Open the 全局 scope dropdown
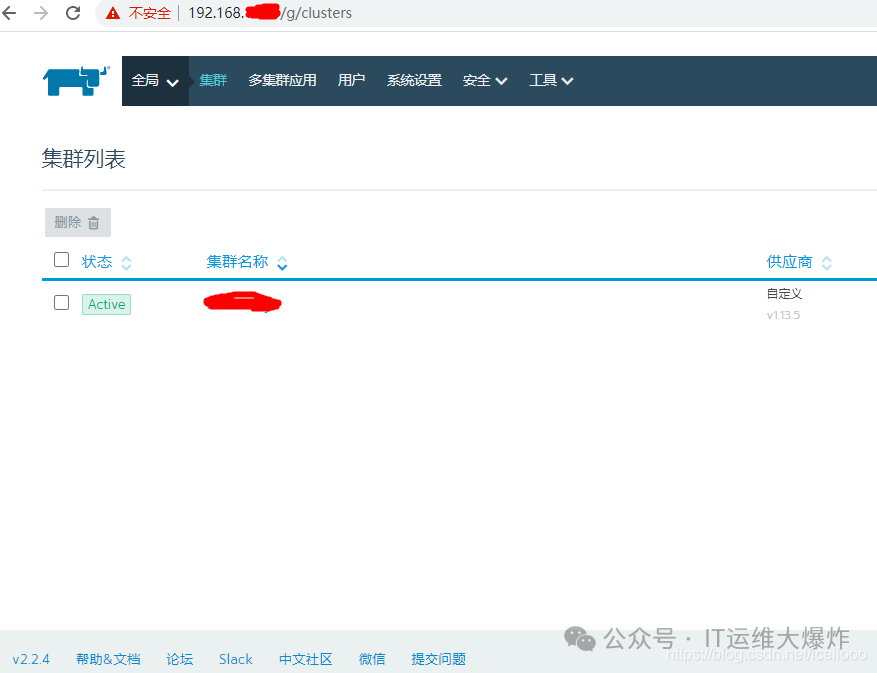The image size is (877, 673). pos(155,81)
